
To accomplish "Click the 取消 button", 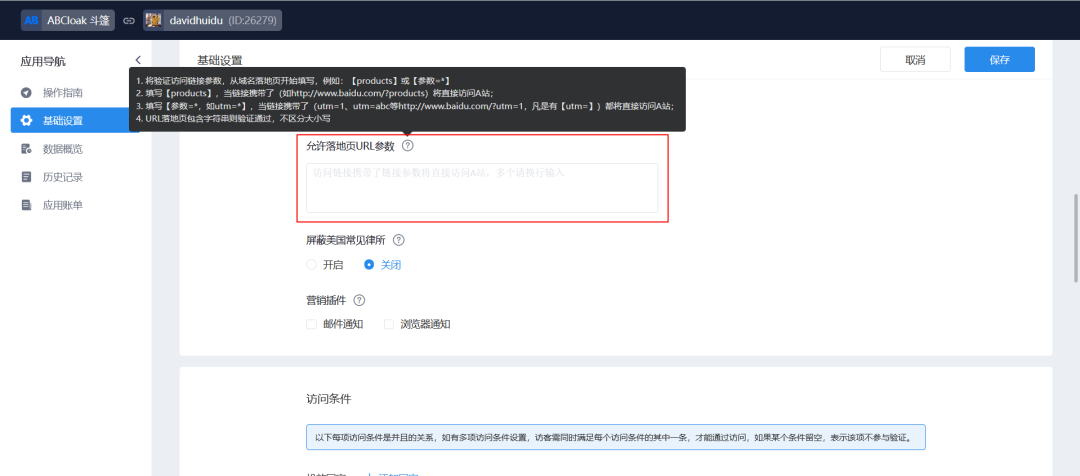I will [x=915, y=60].
